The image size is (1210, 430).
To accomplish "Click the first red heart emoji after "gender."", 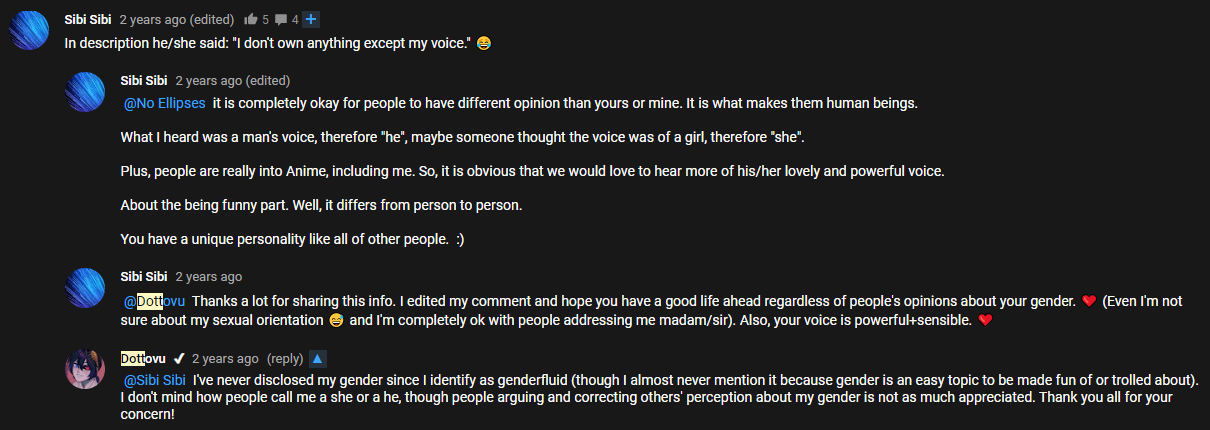I will tap(1090, 300).
